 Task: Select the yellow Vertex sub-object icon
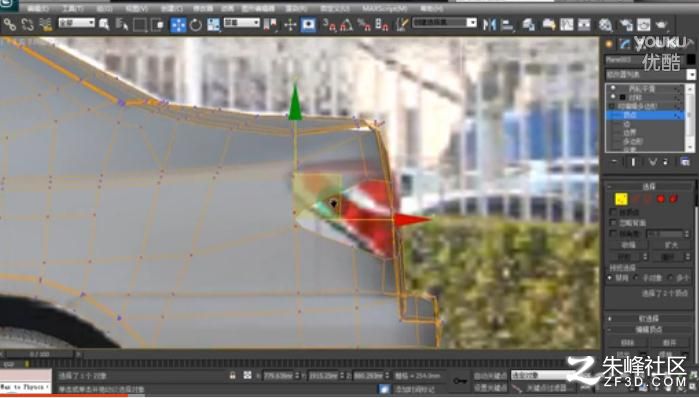(x=621, y=199)
